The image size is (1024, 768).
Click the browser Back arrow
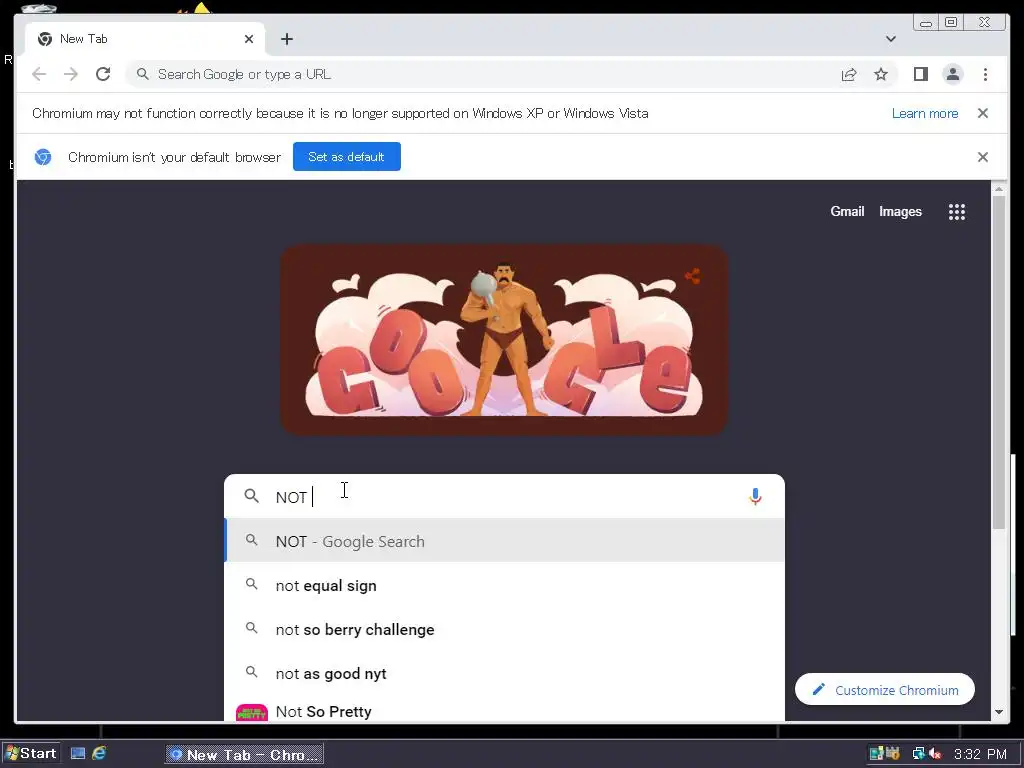(x=39, y=74)
